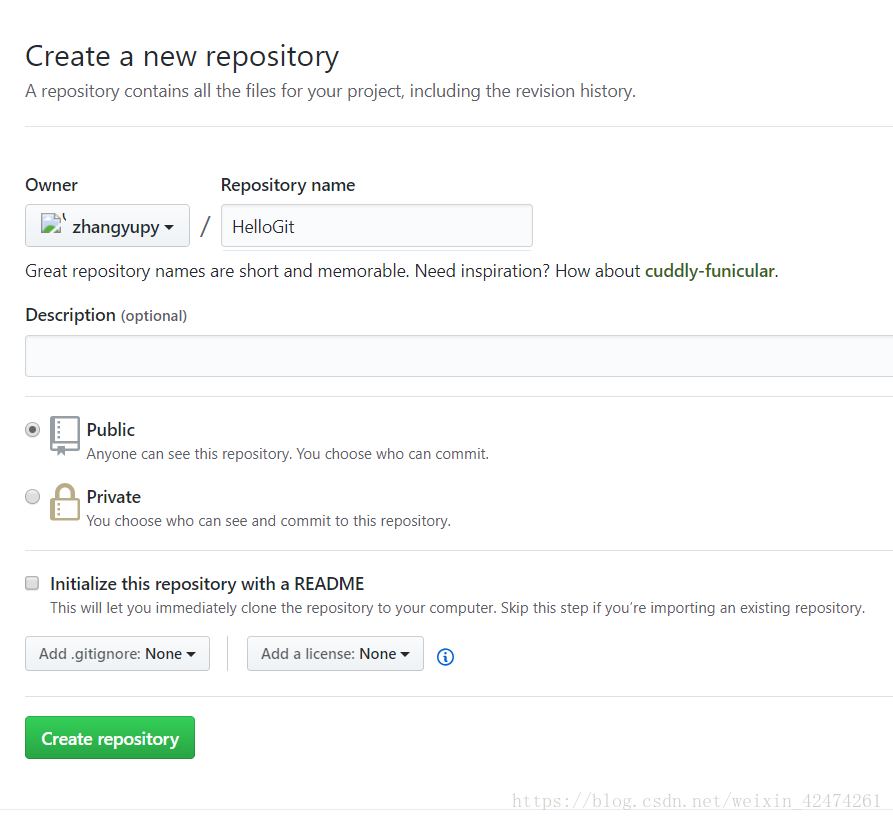Click 'You choose who can see and commit' text
Image resolution: width=893 pixels, height=821 pixels.
(x=268, y=521)
